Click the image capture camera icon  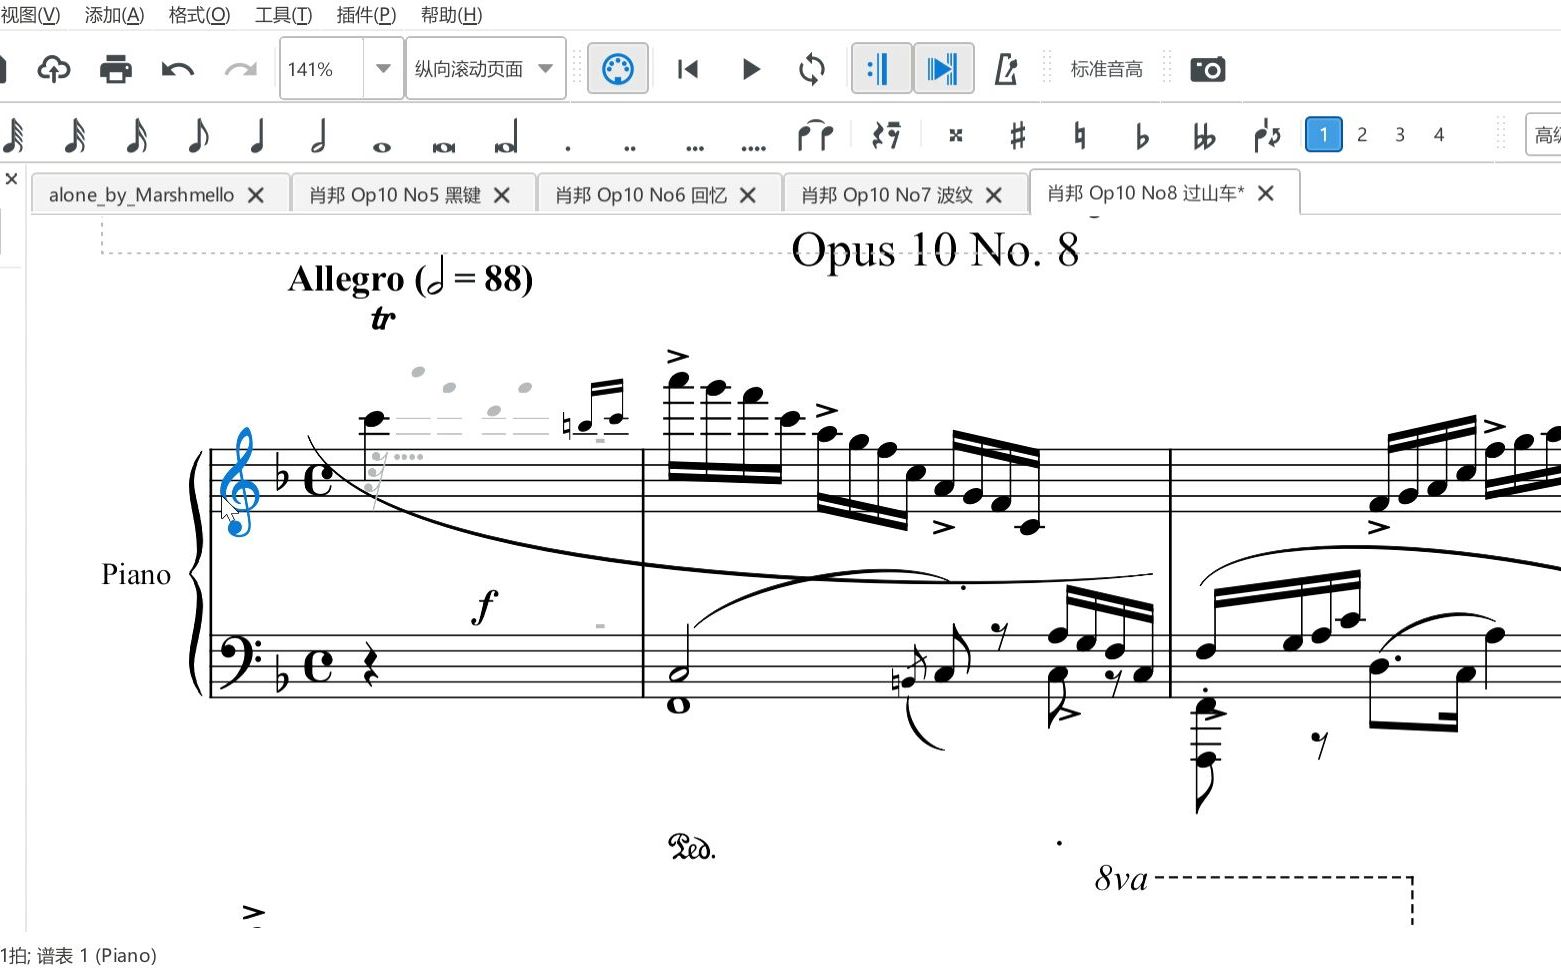click(1208, 69)
